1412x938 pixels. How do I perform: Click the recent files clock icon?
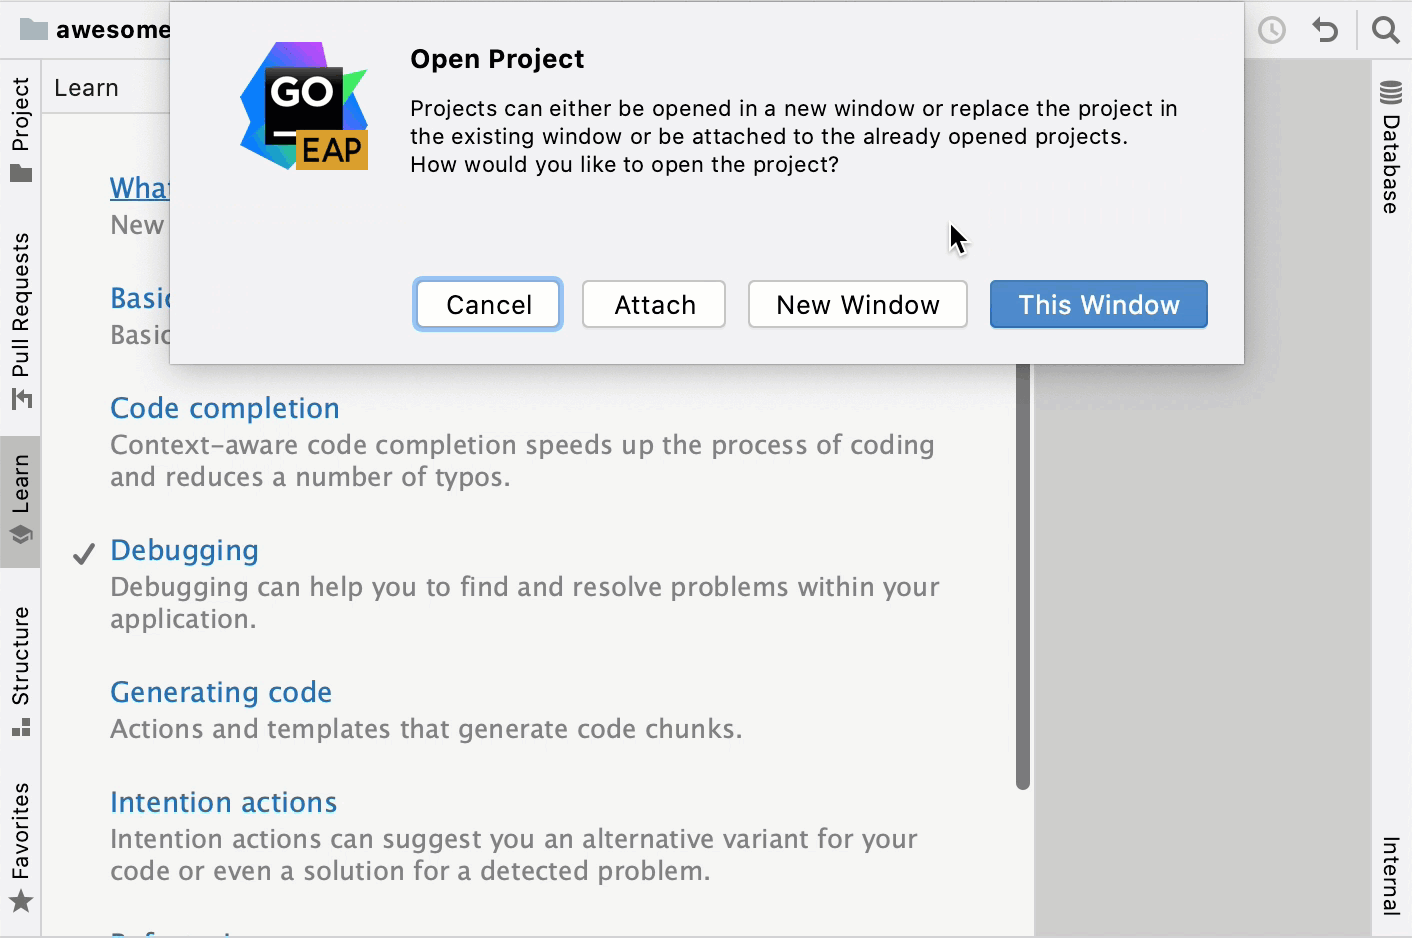tap(1271, 30)
